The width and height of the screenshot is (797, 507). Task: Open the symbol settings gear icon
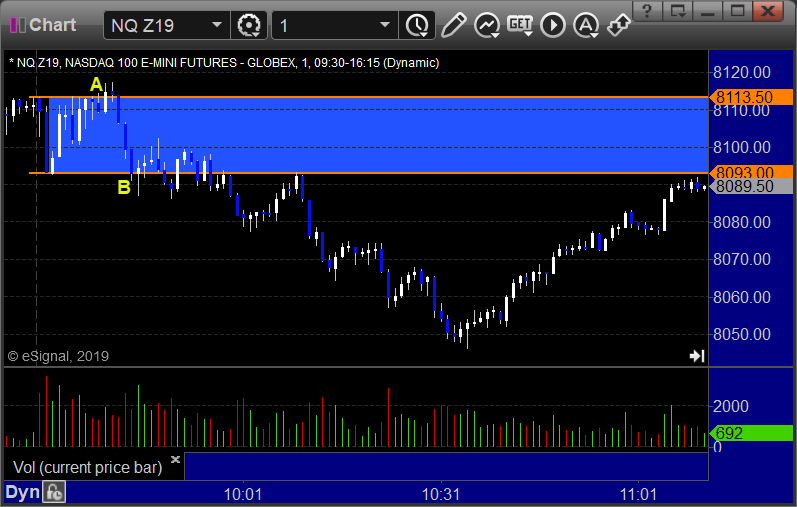[249, 25]
